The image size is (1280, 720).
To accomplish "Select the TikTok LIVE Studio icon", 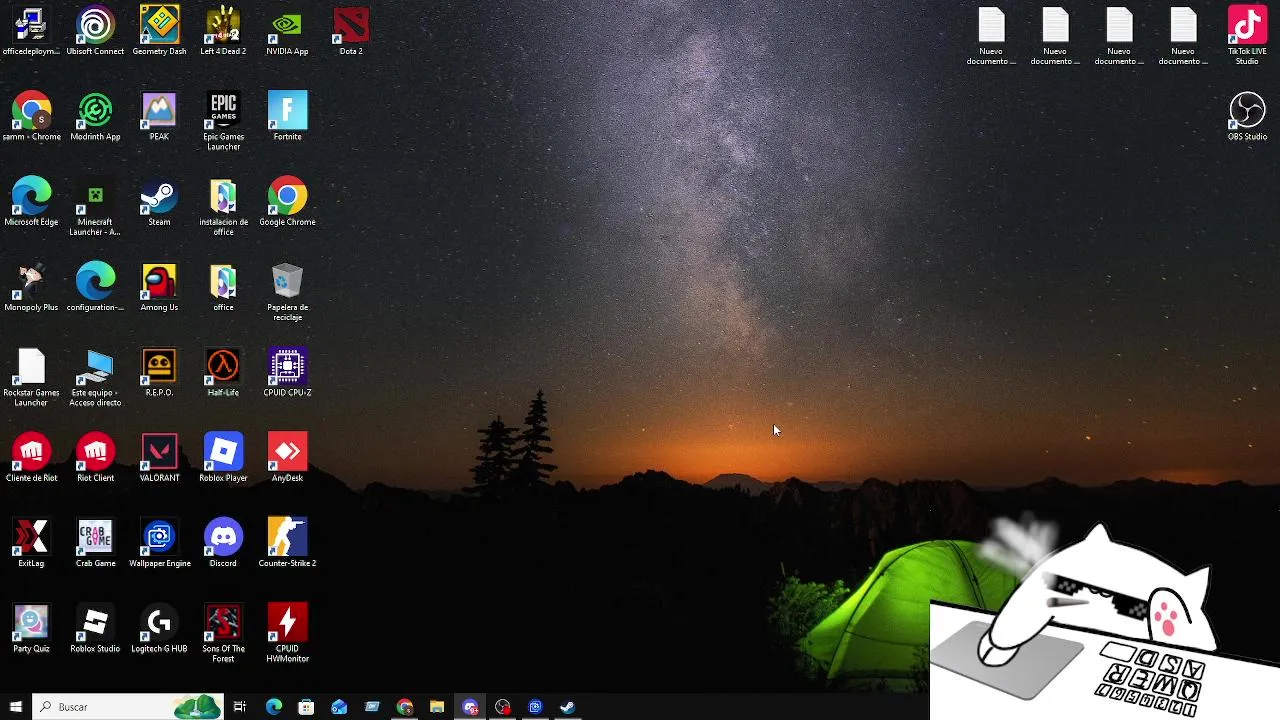I will [1247, 37].
